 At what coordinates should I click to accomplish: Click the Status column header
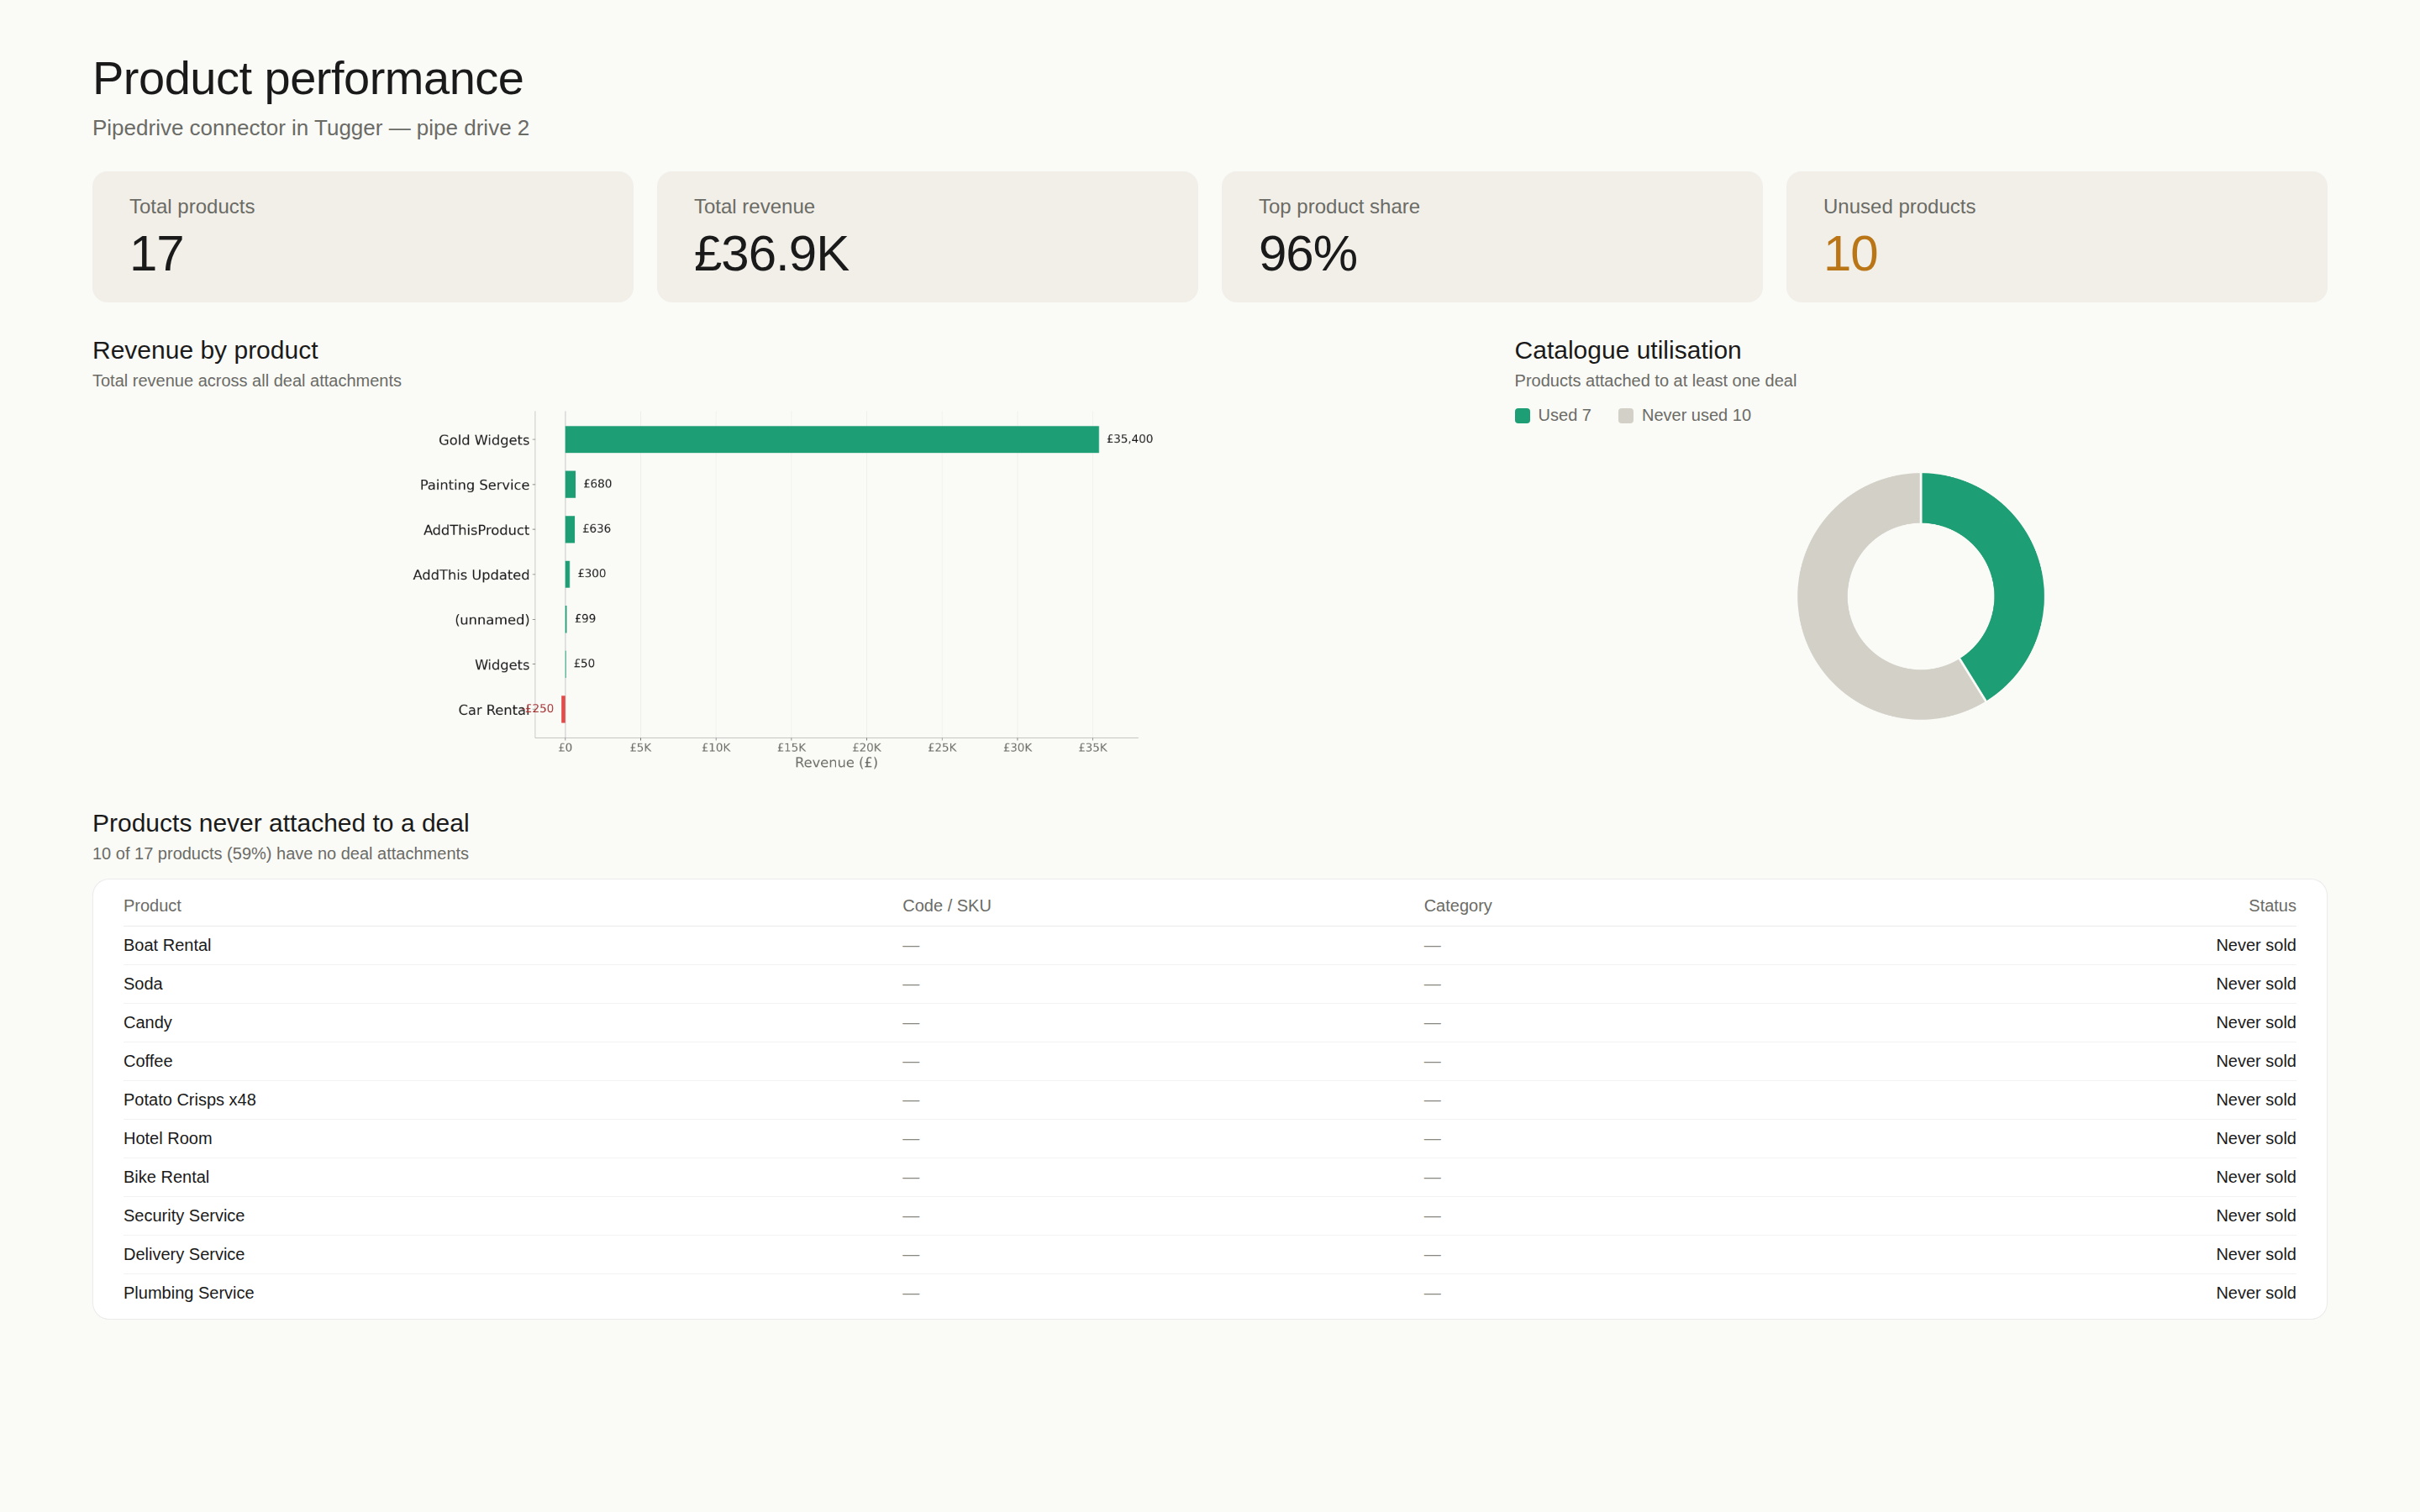(2271, 906)
